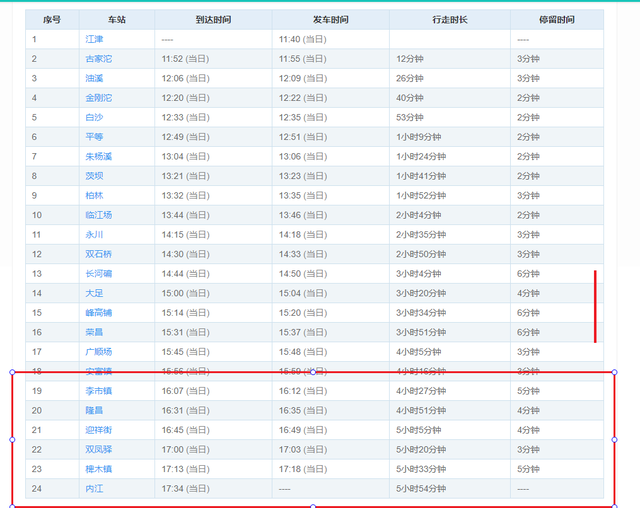This screenshot has height=508, width=640.
Task: Open the 双石桥 station link
Action: 98,254
